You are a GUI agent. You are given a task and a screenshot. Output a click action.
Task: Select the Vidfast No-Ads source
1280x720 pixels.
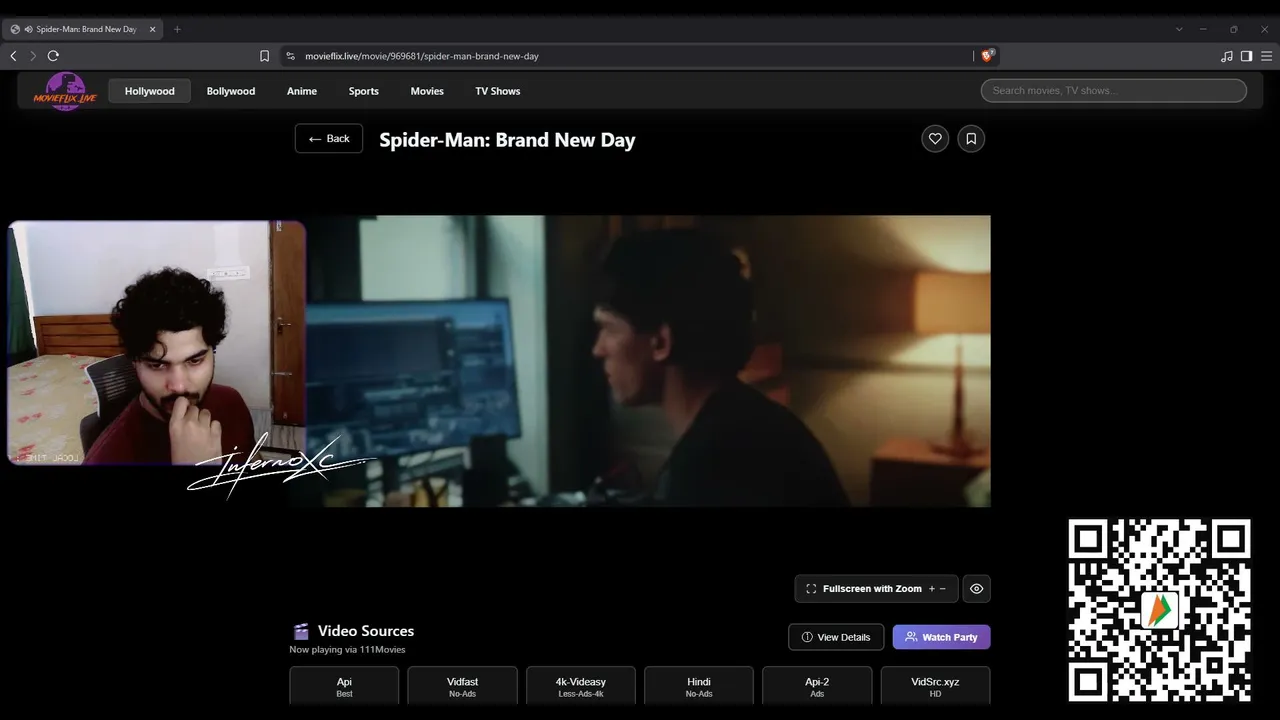(x=462, y=686)
